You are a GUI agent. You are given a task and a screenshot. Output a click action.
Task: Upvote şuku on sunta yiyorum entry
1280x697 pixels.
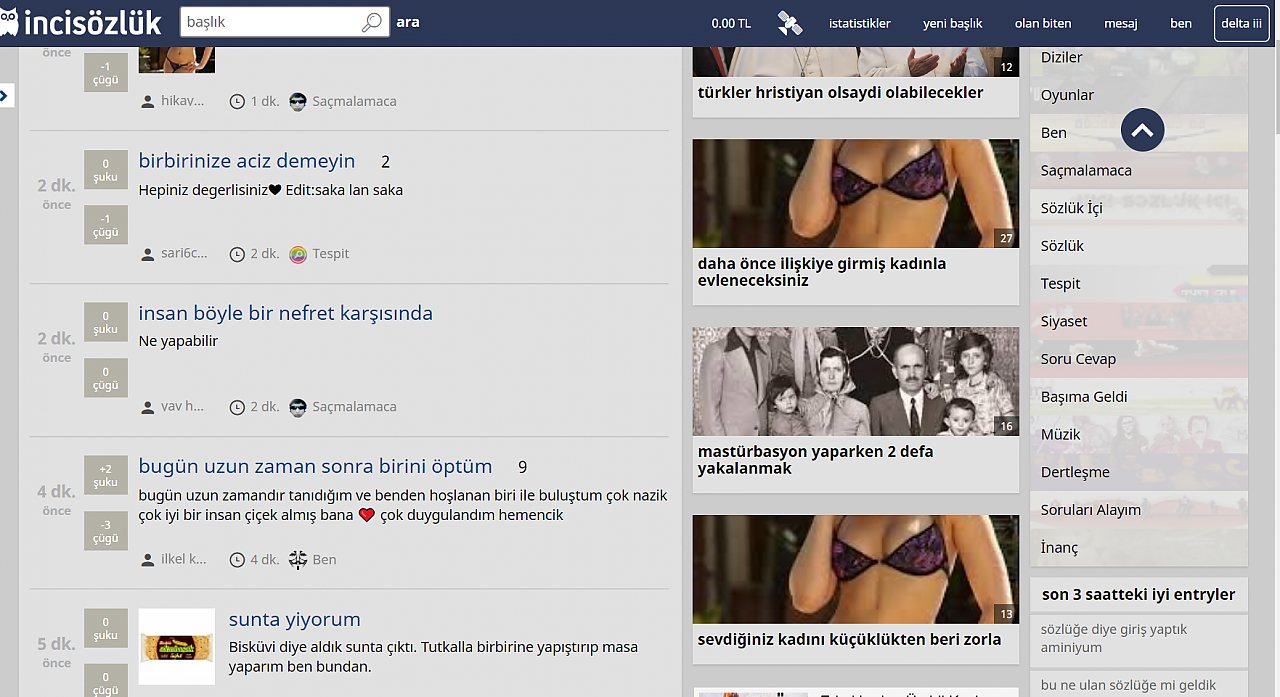[x=106, y=628]
